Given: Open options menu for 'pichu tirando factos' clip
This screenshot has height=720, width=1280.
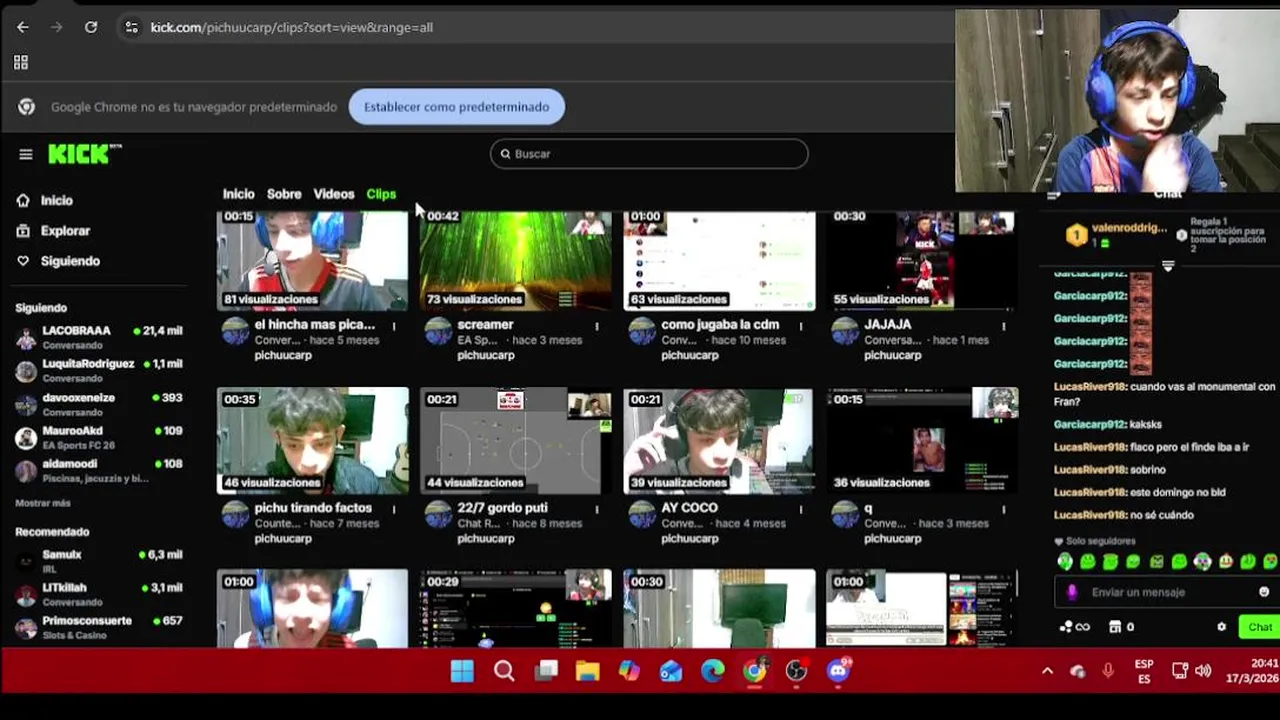Looking at the screenshot, I should pyautogui.click(x=393, y=509).
